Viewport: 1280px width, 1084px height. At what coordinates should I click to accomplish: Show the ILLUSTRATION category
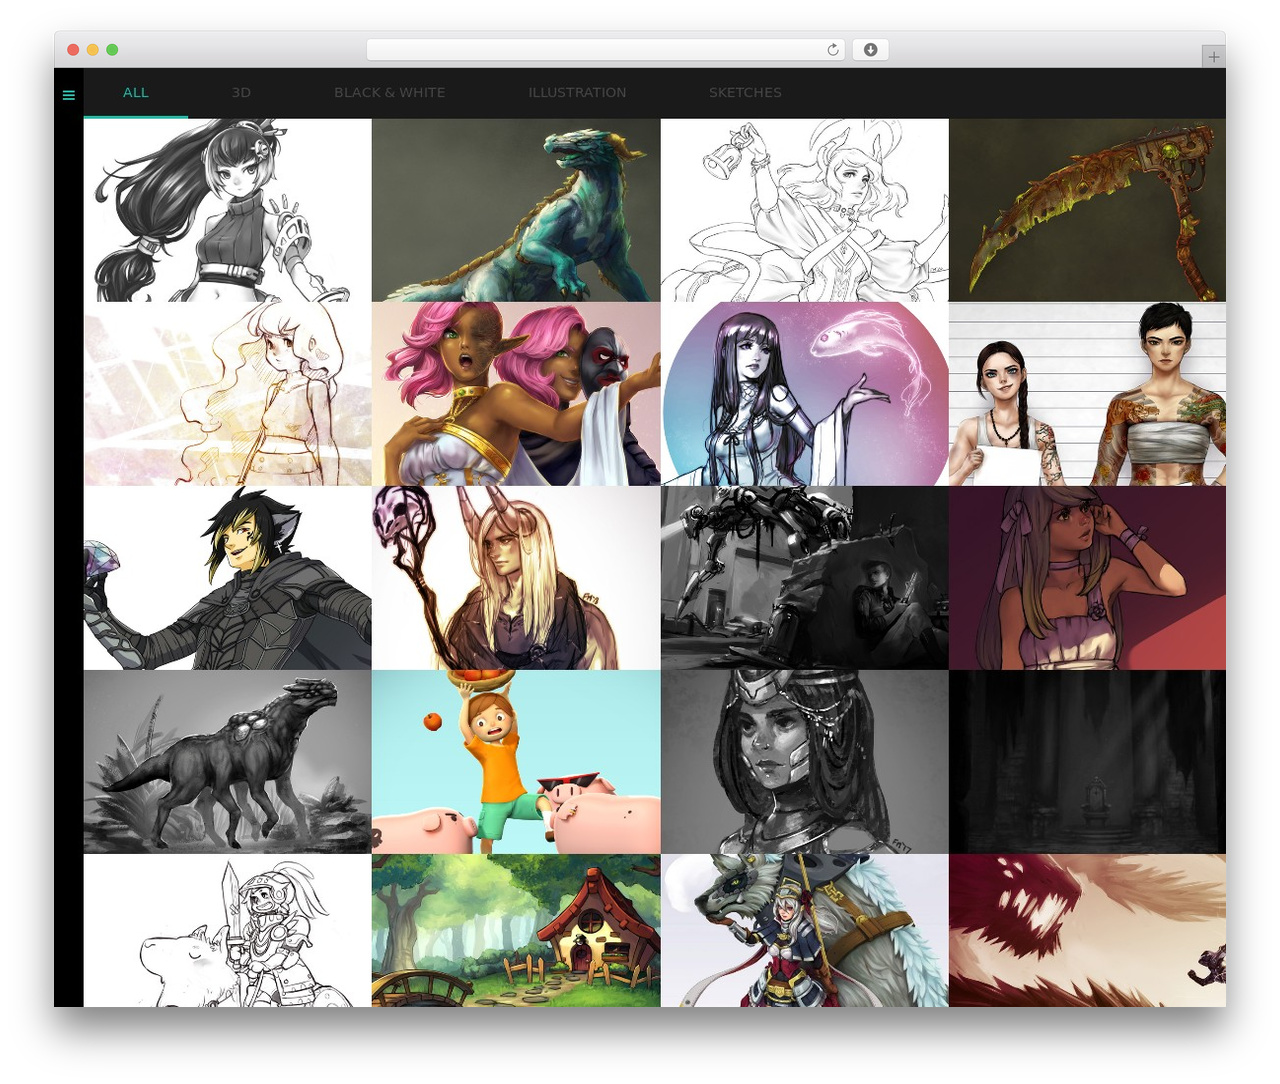click(577, 93)
